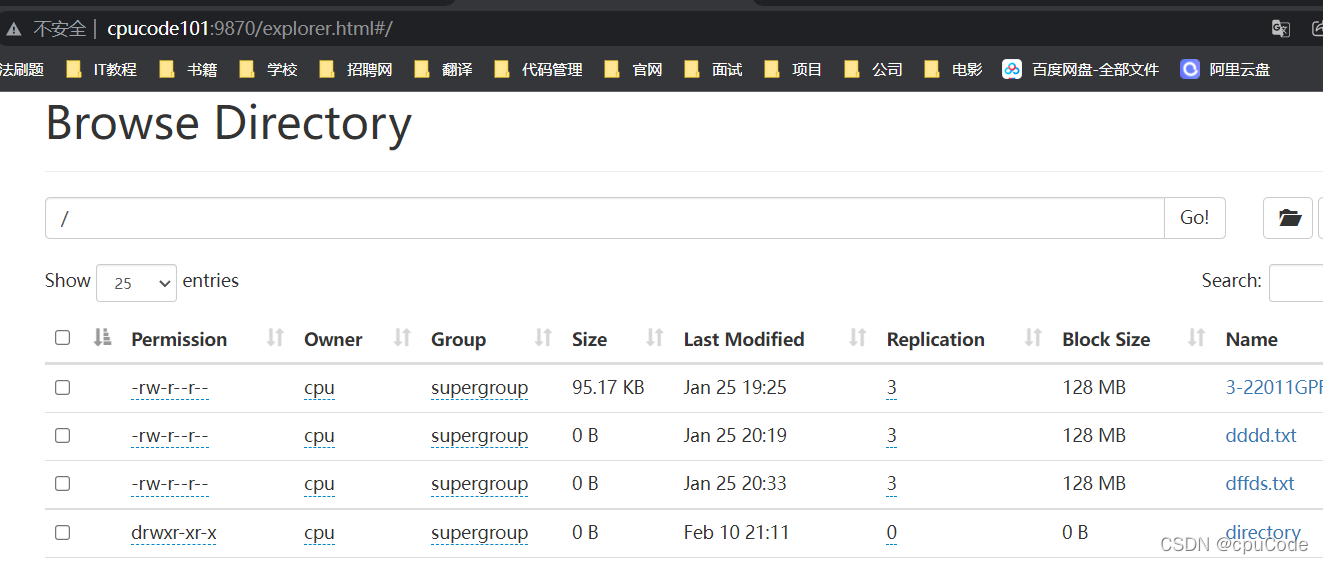1323x564 pixels.
Task: Click replication 3 in the dffds.txt row
Action: click(x=892, y=483)
